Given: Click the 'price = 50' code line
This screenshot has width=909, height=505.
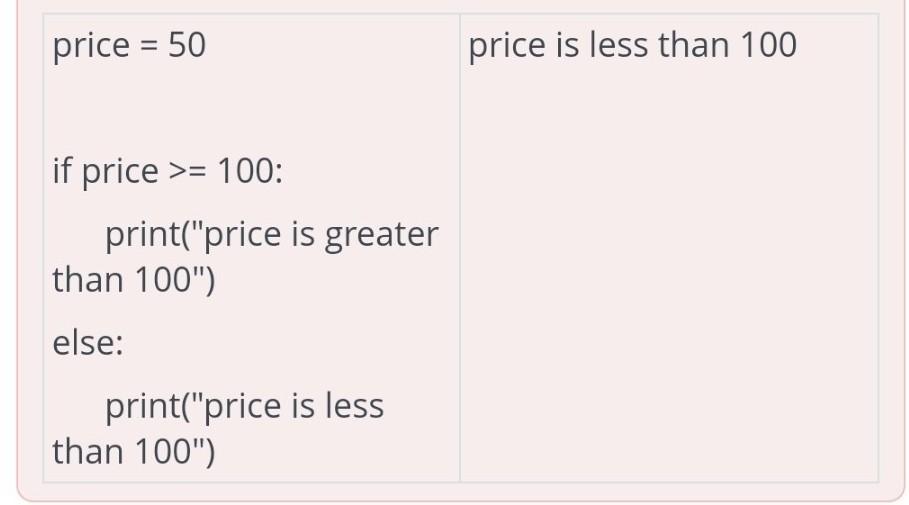Looking at the screenshot, I should tap(129, 45).
